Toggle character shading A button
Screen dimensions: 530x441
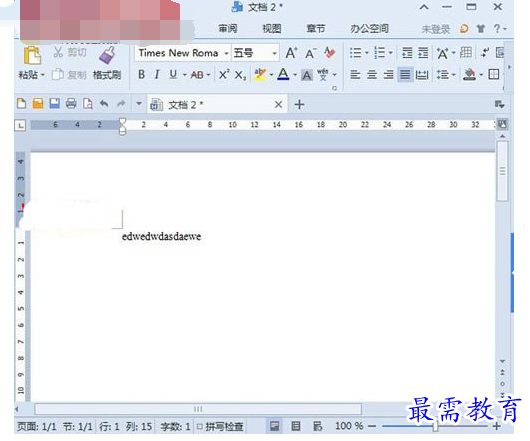(x=307, y=75)
